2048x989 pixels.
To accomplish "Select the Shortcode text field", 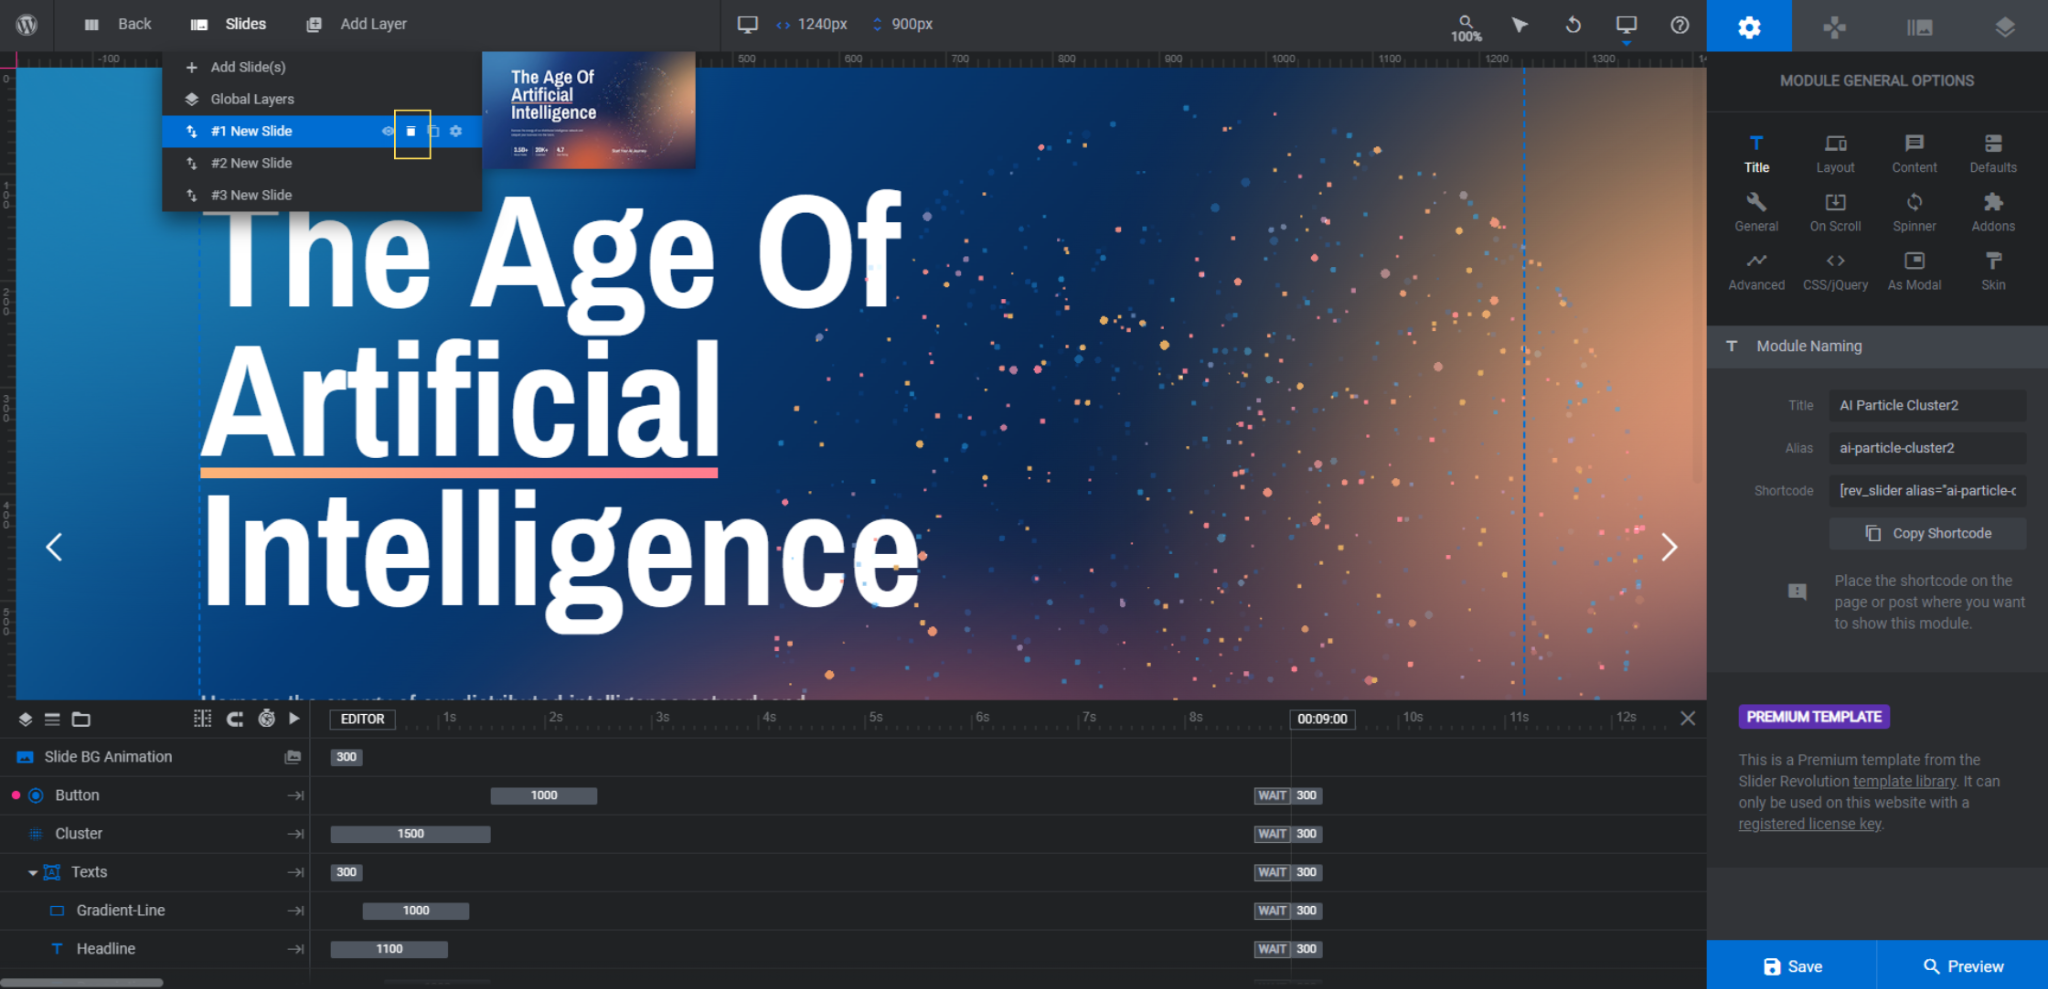I will [1927, 490].
